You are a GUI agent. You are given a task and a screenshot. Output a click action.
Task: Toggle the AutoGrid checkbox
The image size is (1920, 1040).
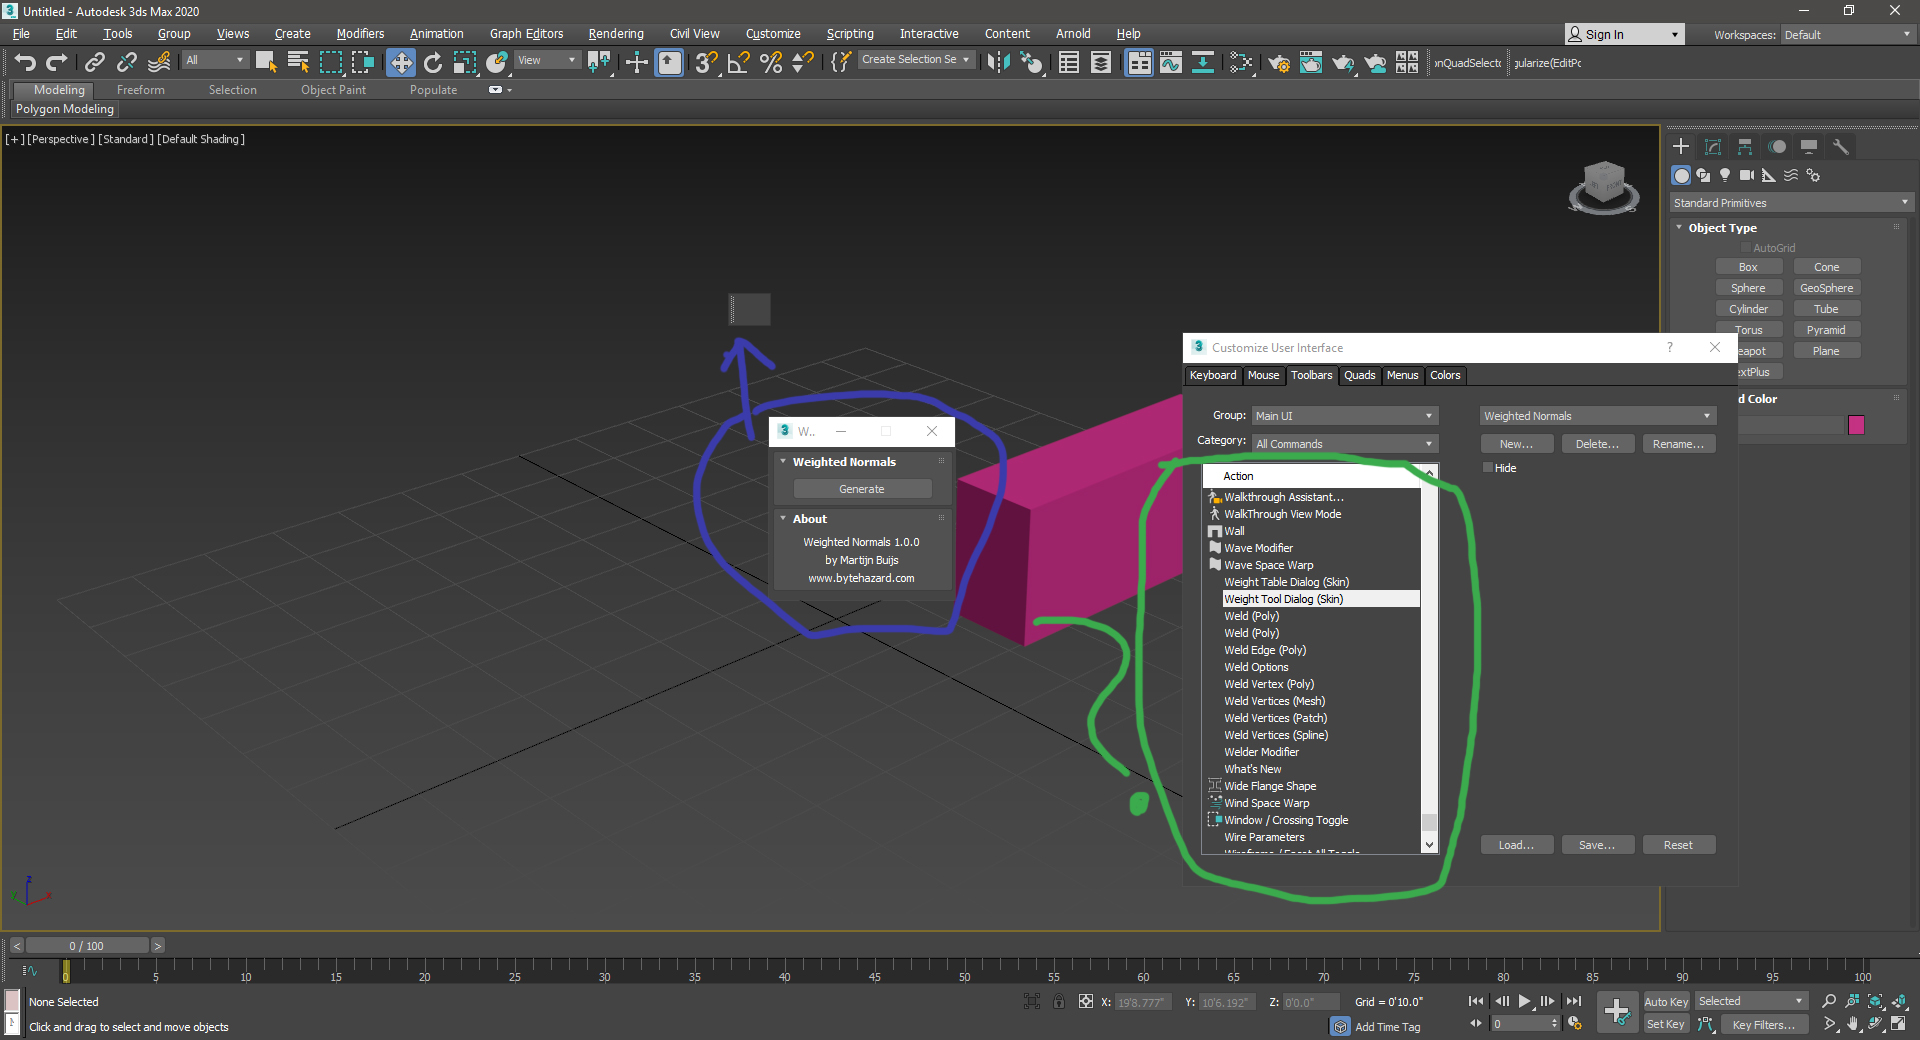point(1746,248)
